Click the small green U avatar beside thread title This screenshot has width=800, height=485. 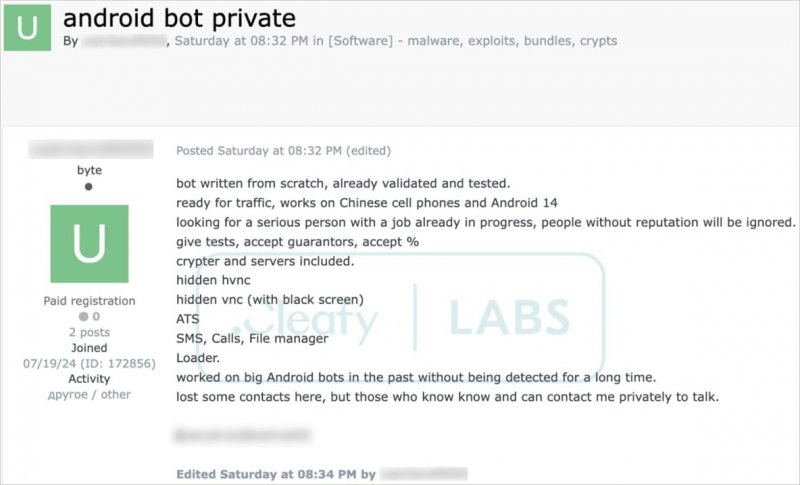pyautogui.click(x=28, y=27)
